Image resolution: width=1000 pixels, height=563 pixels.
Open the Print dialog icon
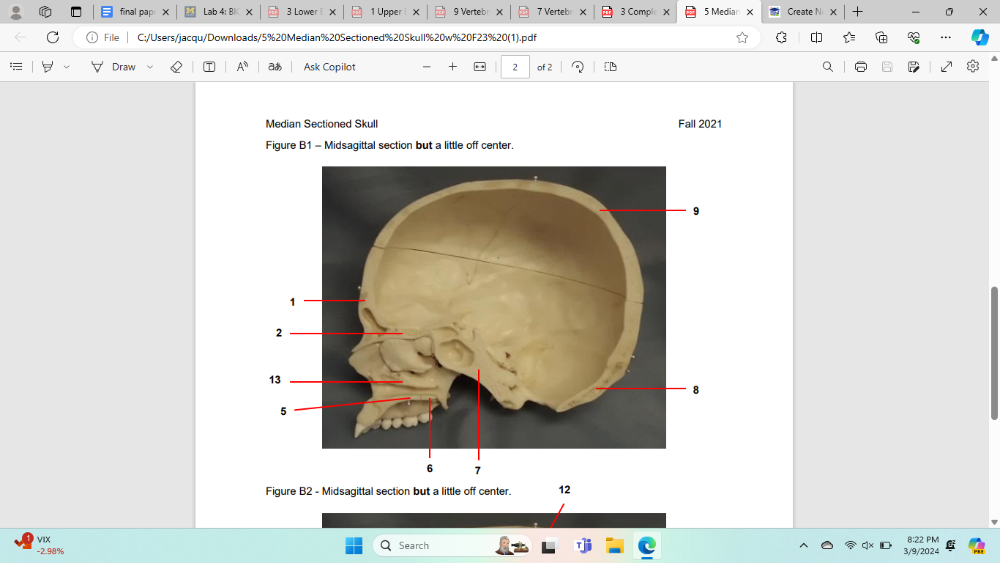click(860, 67)
